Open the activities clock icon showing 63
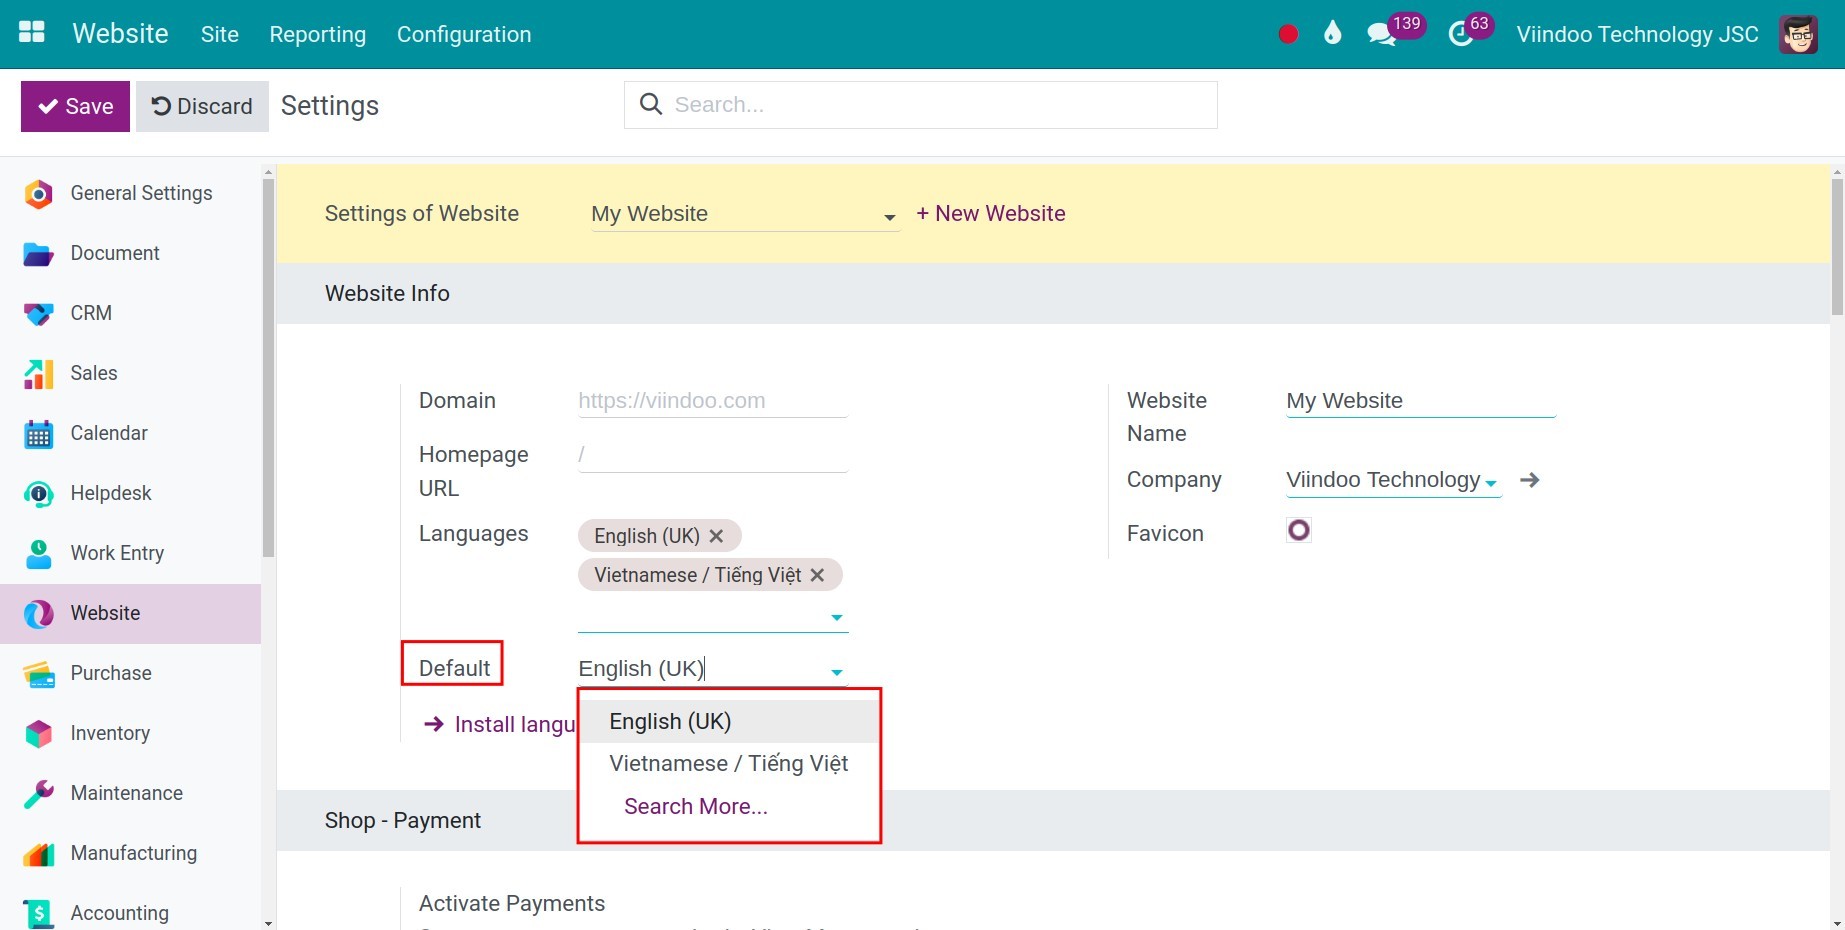The height and width of the screenshot is (930, 1845). (x=1461, y=34)
